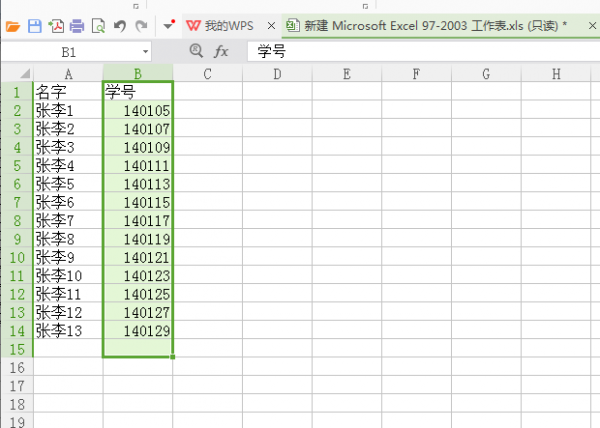This screenshot has width=600, height=428.
Task: Click the magnifier icon beside fx
Action: tap(196, 50)
